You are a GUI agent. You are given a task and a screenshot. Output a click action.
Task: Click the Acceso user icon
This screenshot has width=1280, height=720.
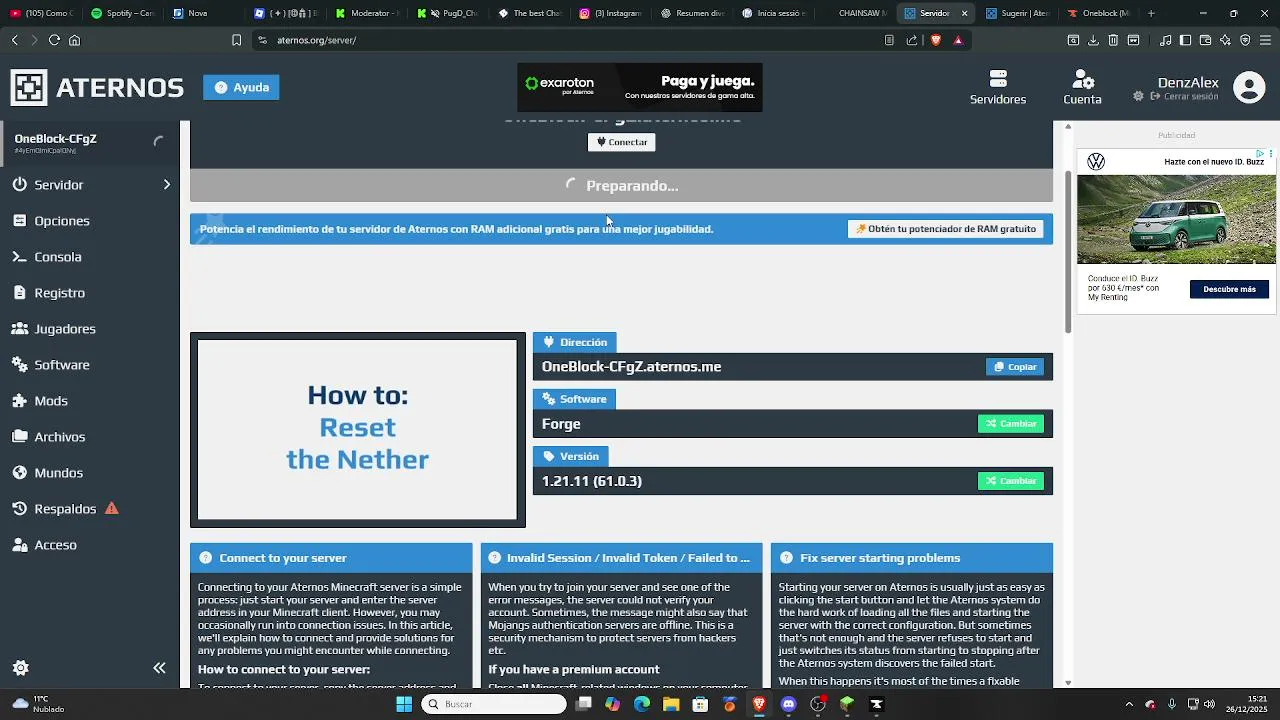[19, 545]
